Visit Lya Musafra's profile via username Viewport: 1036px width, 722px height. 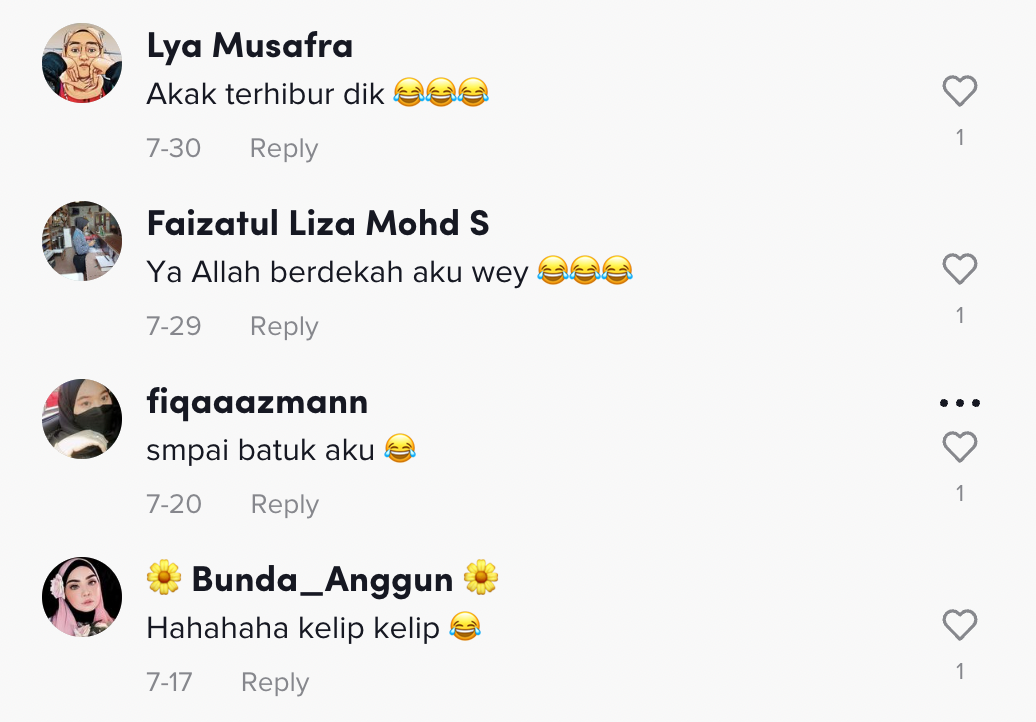(250, 46)
